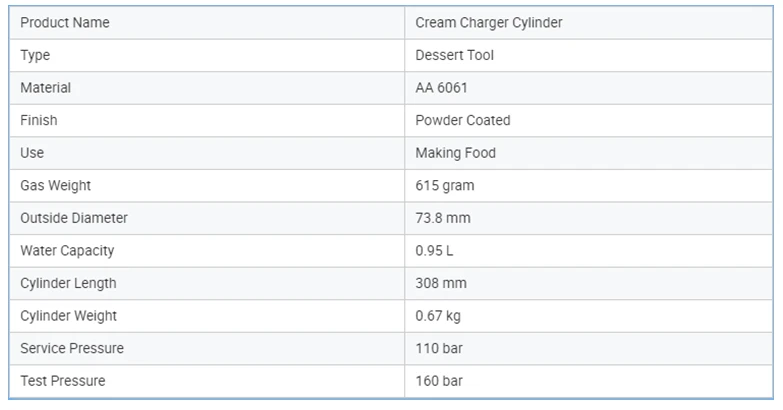Click the Finish row label

click(39, 120)
